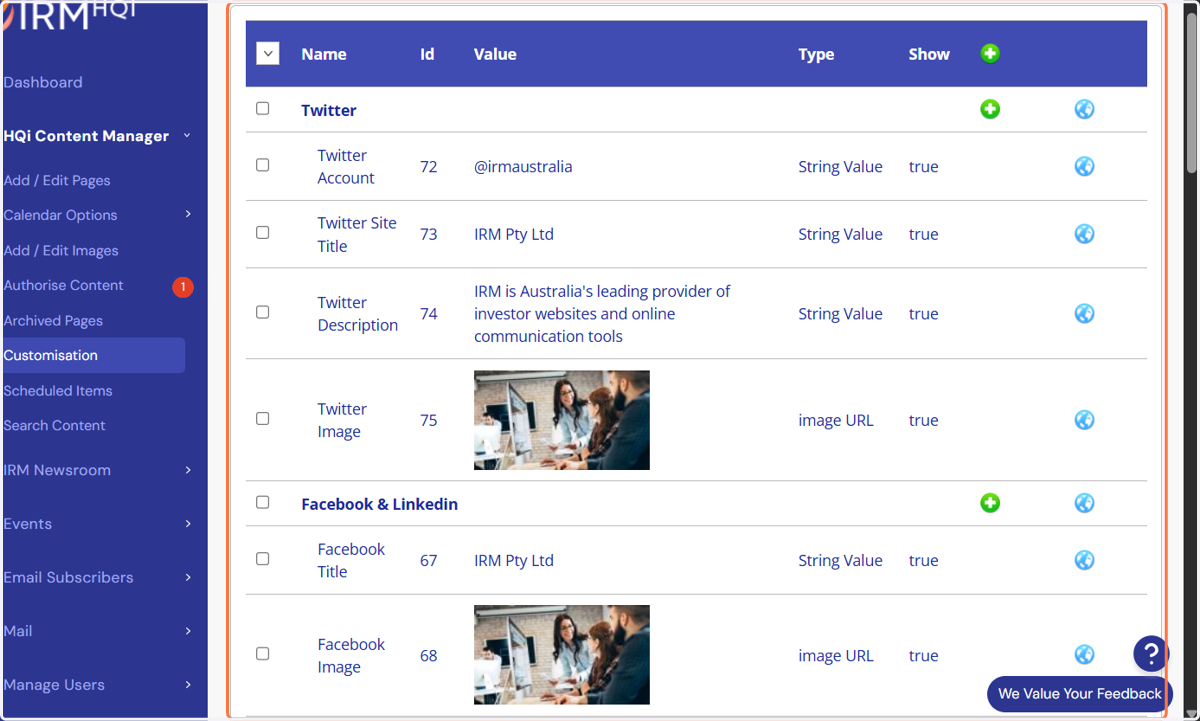Expand Calendar Options submenu
The height and width of the screenshot is (721, 1200).
coord(188,214)
